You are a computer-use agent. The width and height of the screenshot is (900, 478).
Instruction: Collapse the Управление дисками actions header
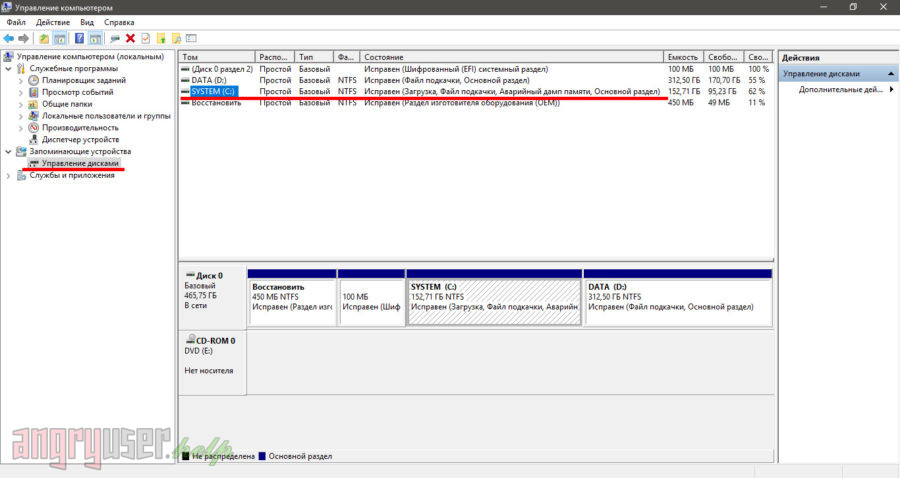point(892,74)
